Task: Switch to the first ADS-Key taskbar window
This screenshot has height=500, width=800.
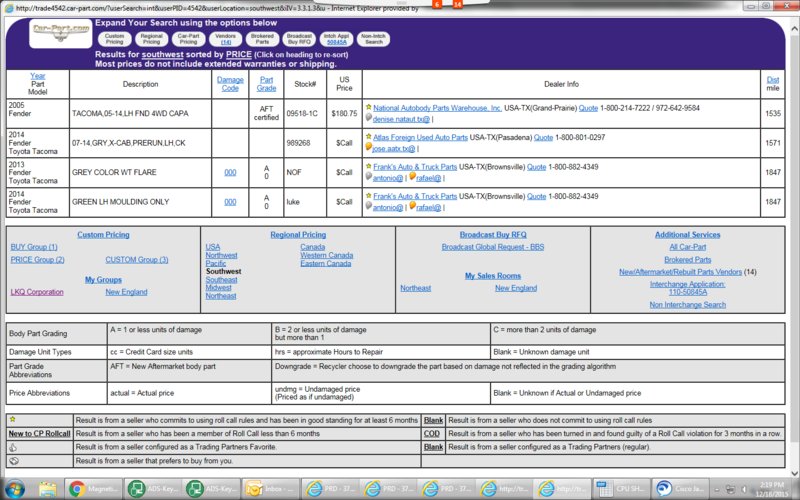Action: click(152, 489)
